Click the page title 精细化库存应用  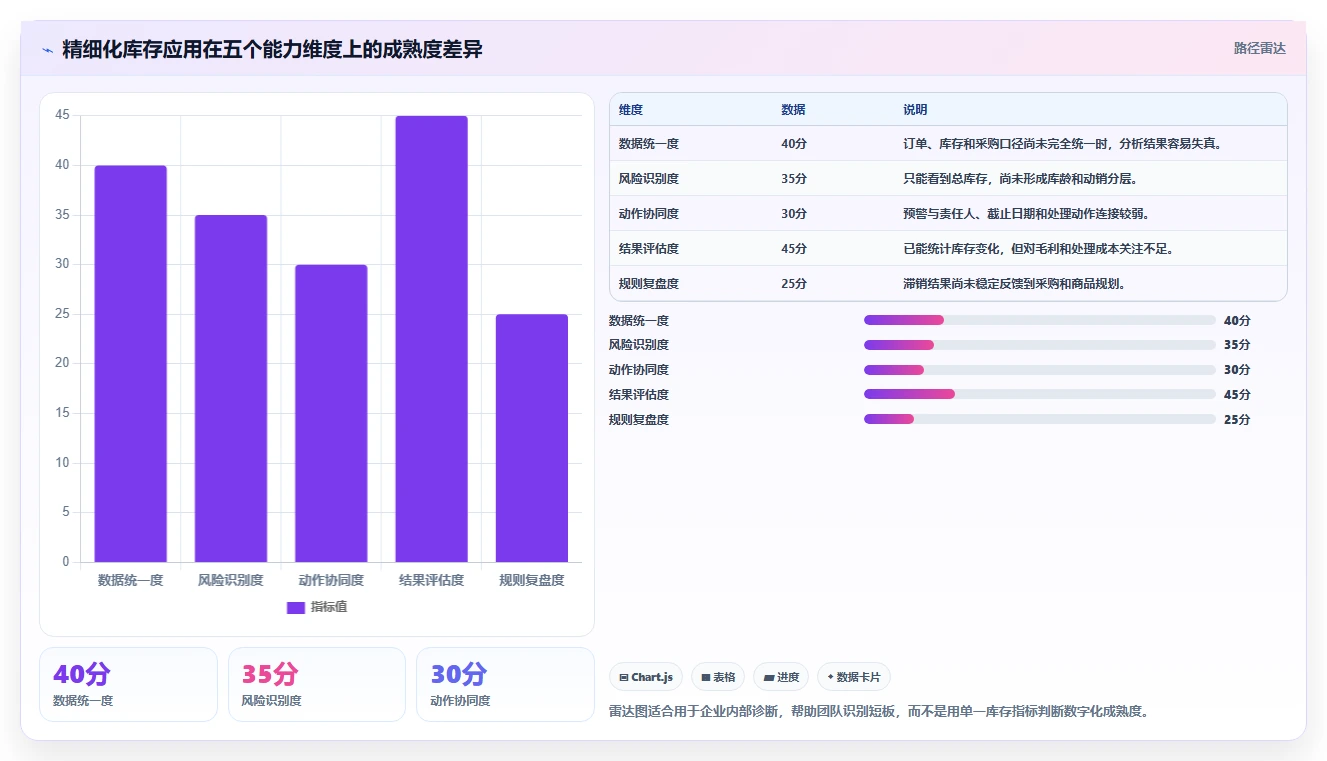pos(272,49)
